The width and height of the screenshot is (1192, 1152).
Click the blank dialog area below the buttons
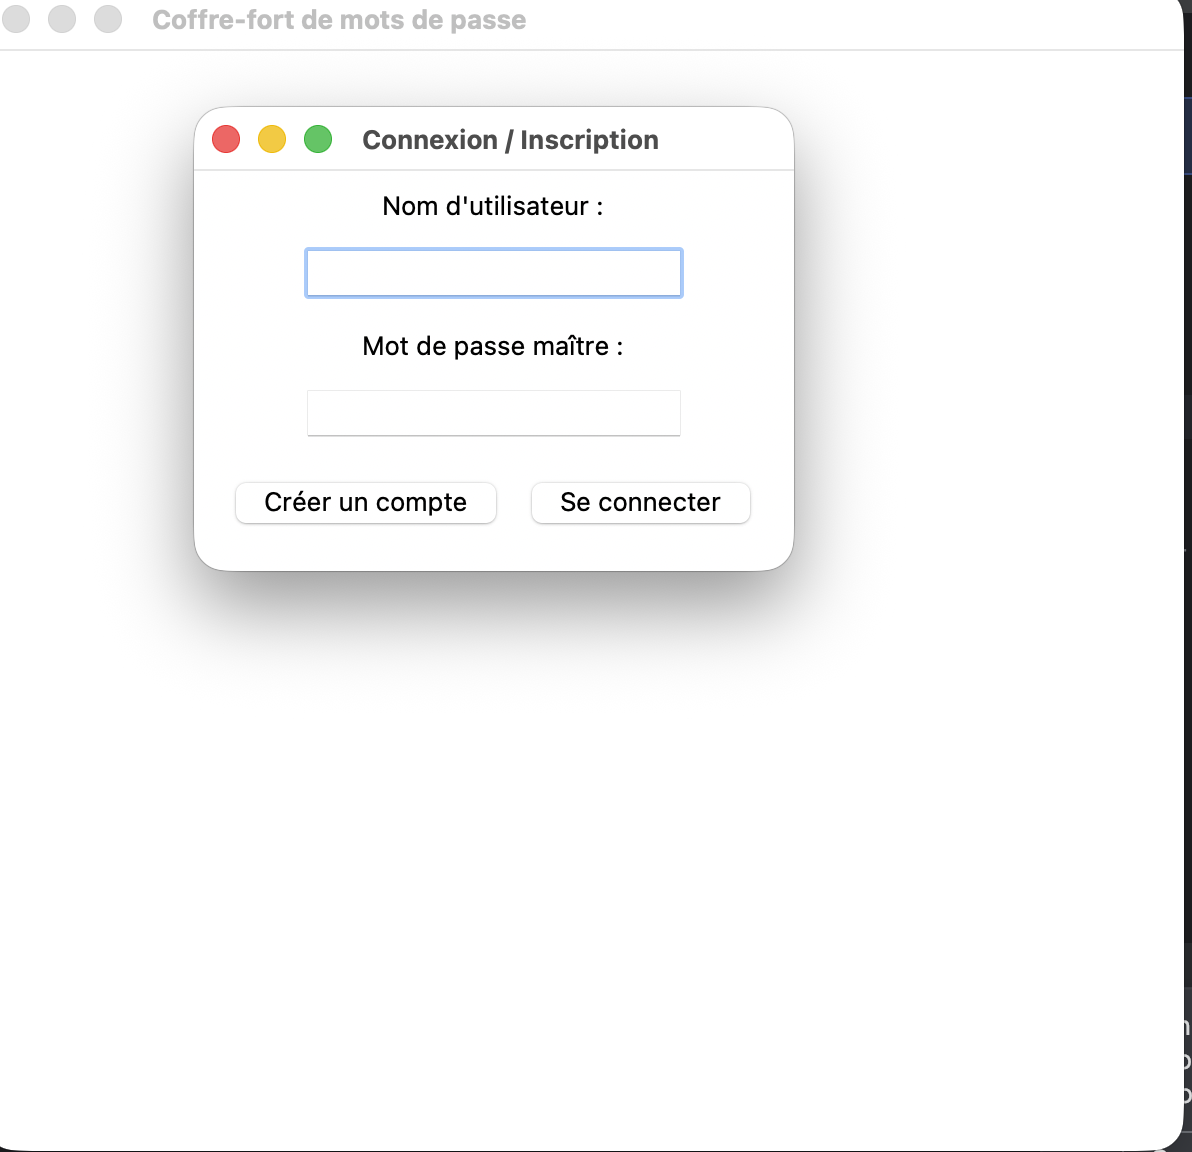(494, 548)
